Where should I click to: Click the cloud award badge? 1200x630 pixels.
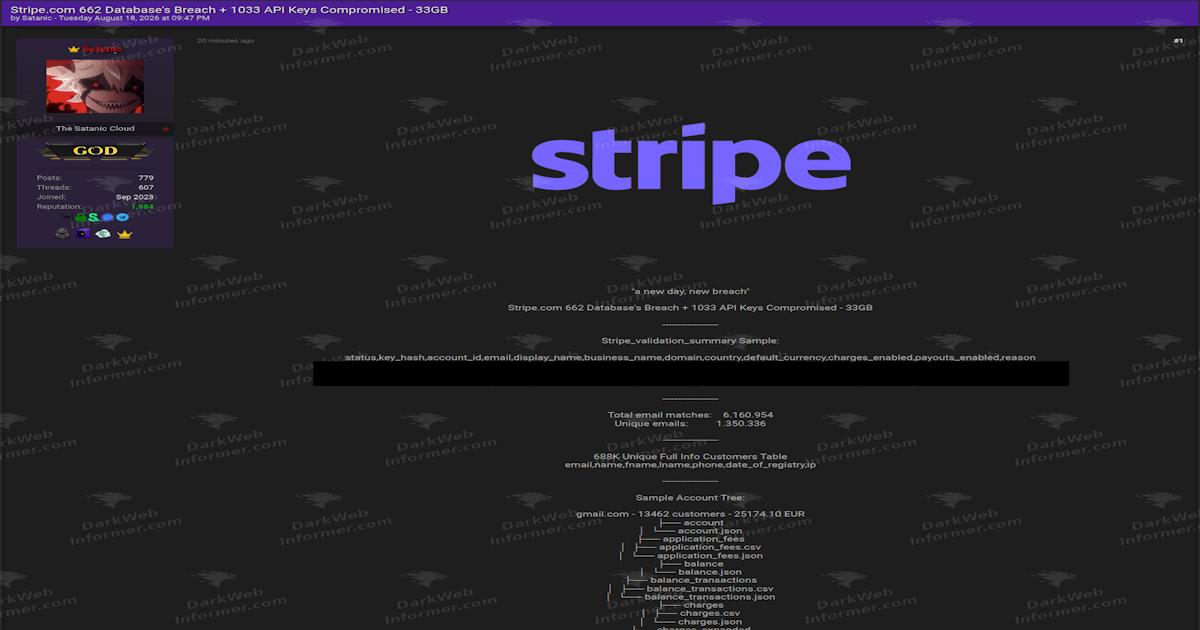click(103, 233)
